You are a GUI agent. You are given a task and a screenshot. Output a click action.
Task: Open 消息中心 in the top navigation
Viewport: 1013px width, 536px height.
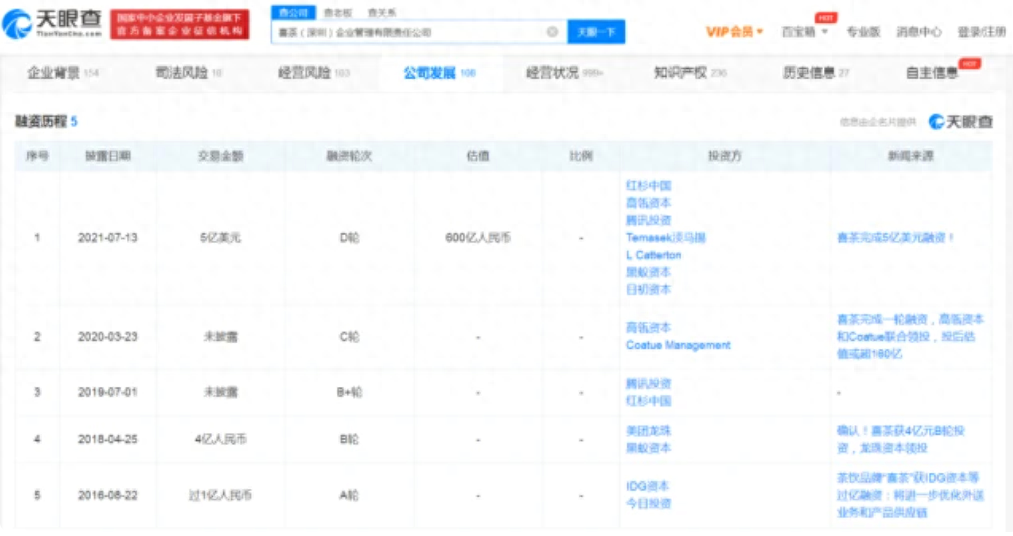[x=918, y=32]
